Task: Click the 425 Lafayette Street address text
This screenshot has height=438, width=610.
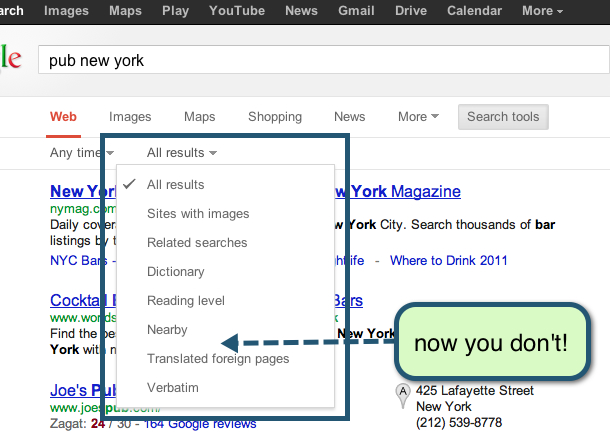Action: pyautogui.click(x=475, y=390)
